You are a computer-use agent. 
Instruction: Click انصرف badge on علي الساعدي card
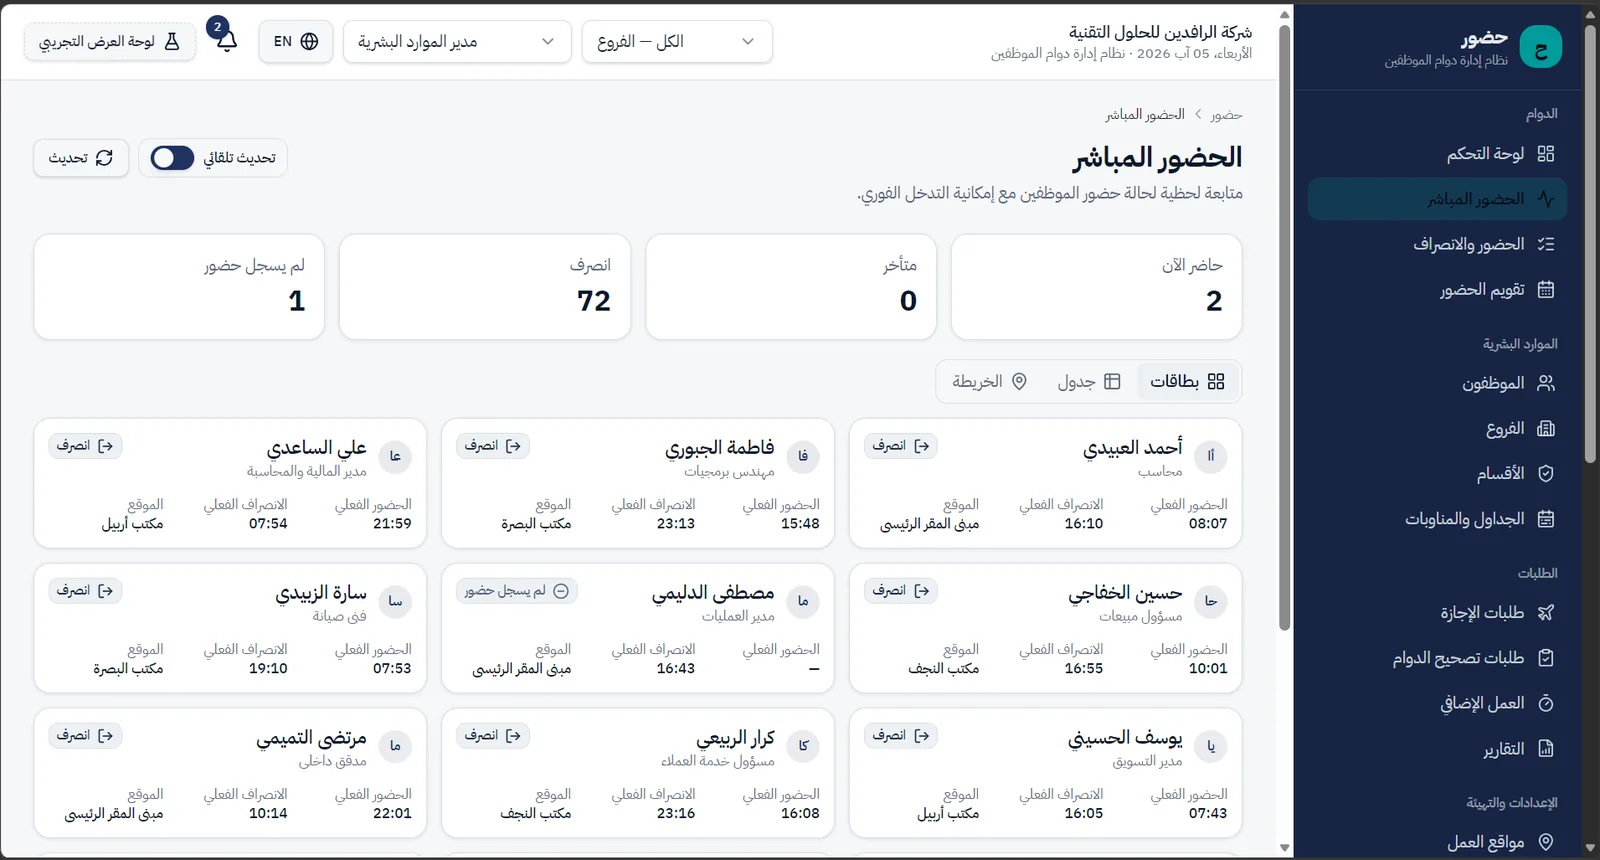(x=85, y=446)
